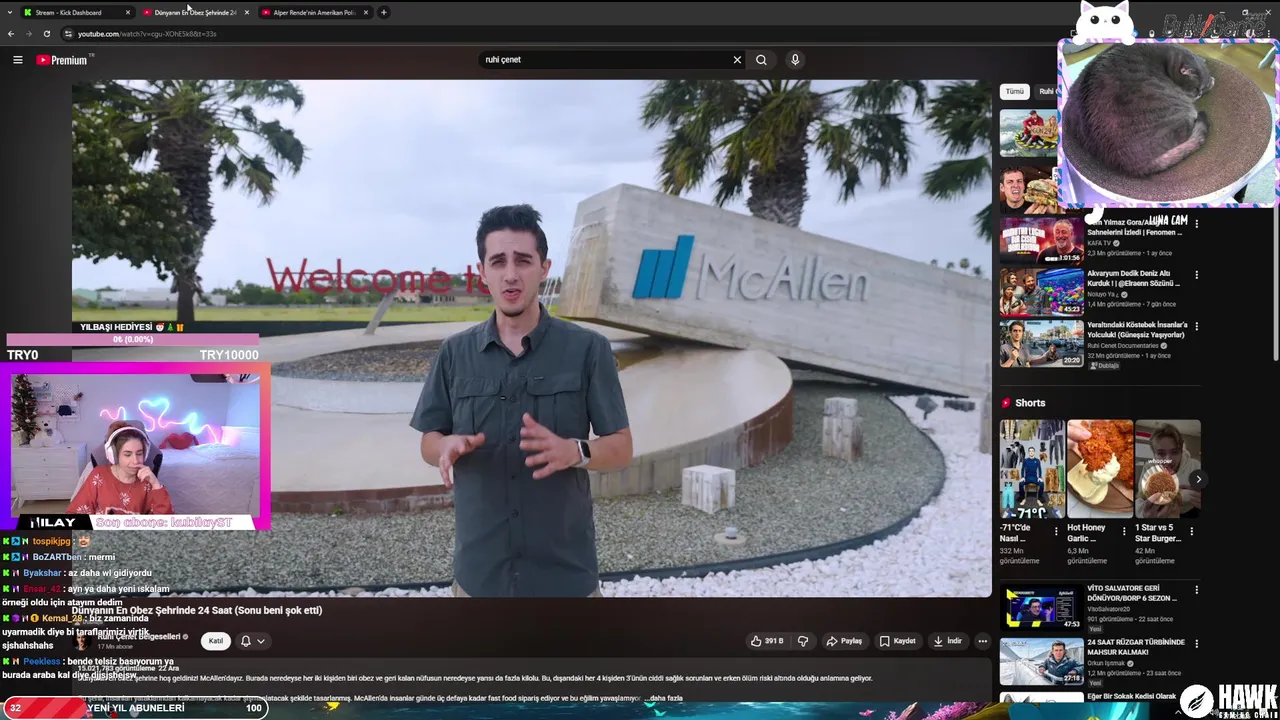Open the 1 Star vs 5 Star Burger short
1280x720 pixels.
[1167, 469]
